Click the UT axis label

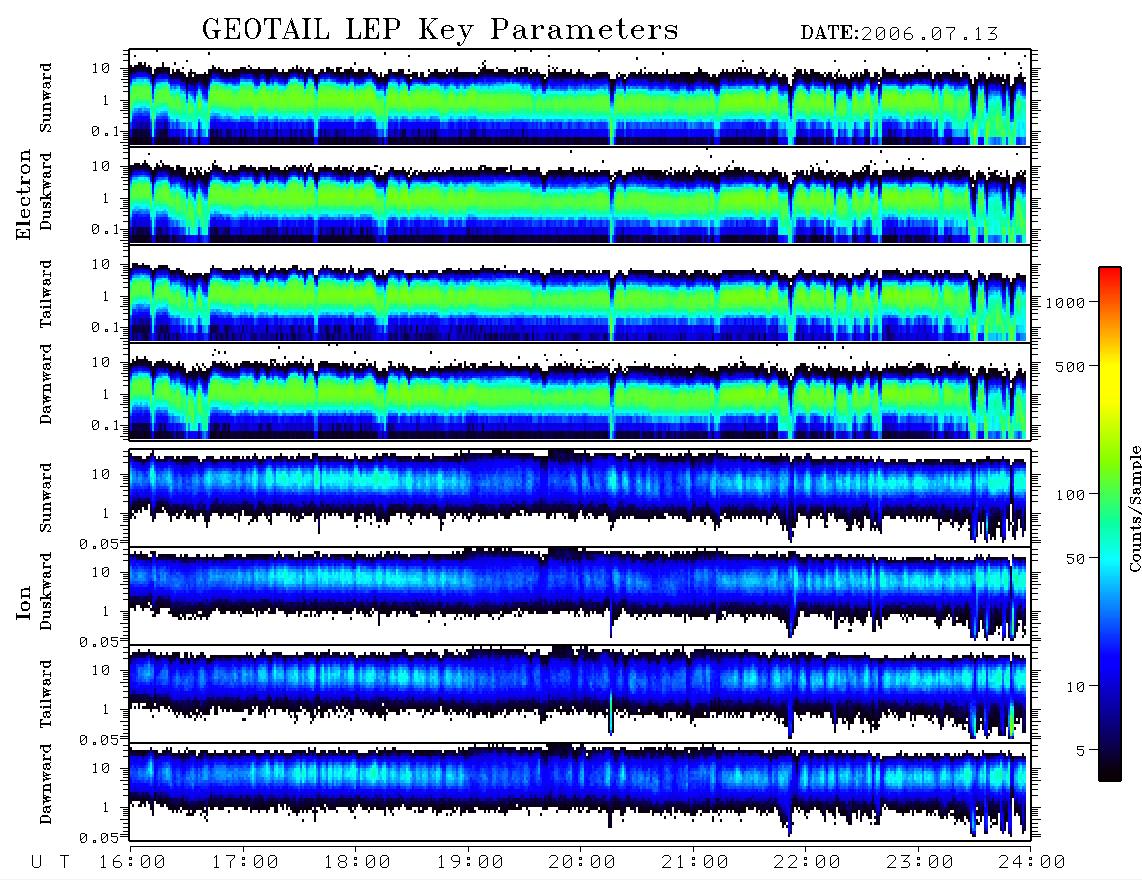(51, 862)
